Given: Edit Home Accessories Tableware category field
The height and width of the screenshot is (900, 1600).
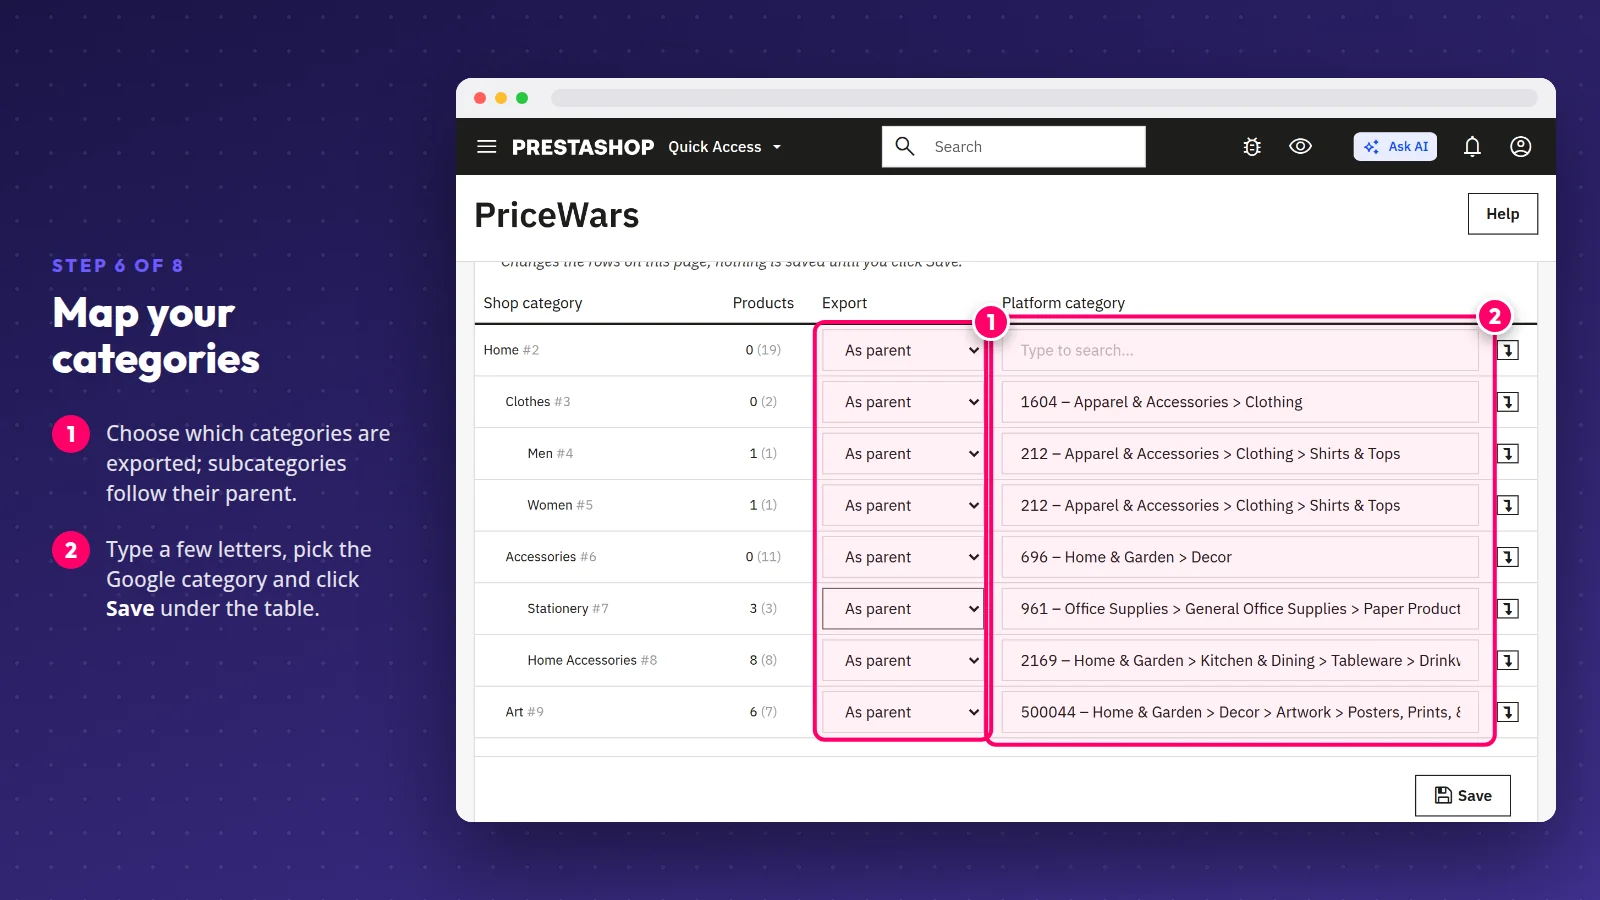Looking at the screenshot, I should click(1240, 660).
